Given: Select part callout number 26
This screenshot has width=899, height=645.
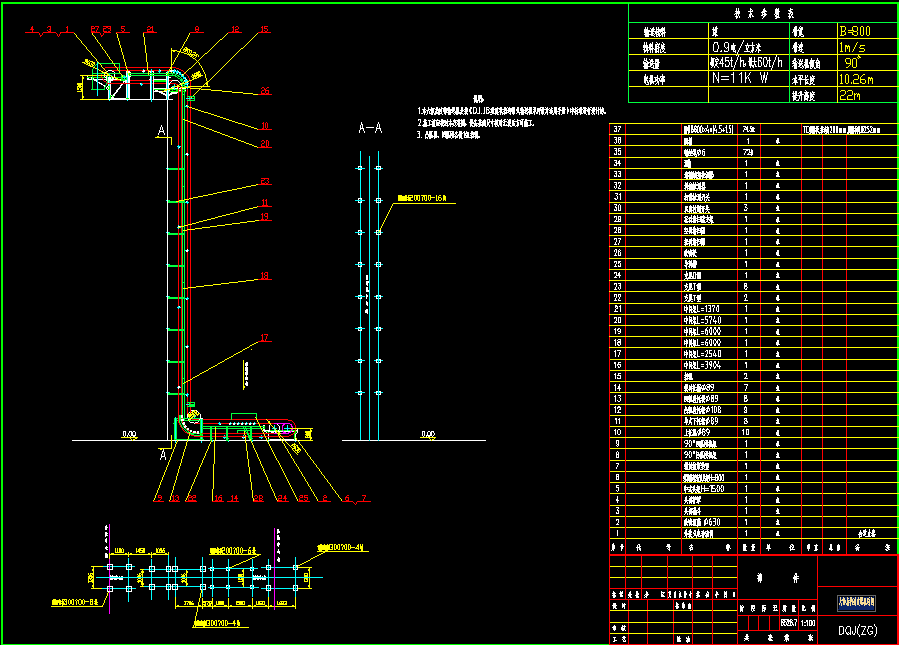Looking at the screenshot, I should click(x=265, y=91).
